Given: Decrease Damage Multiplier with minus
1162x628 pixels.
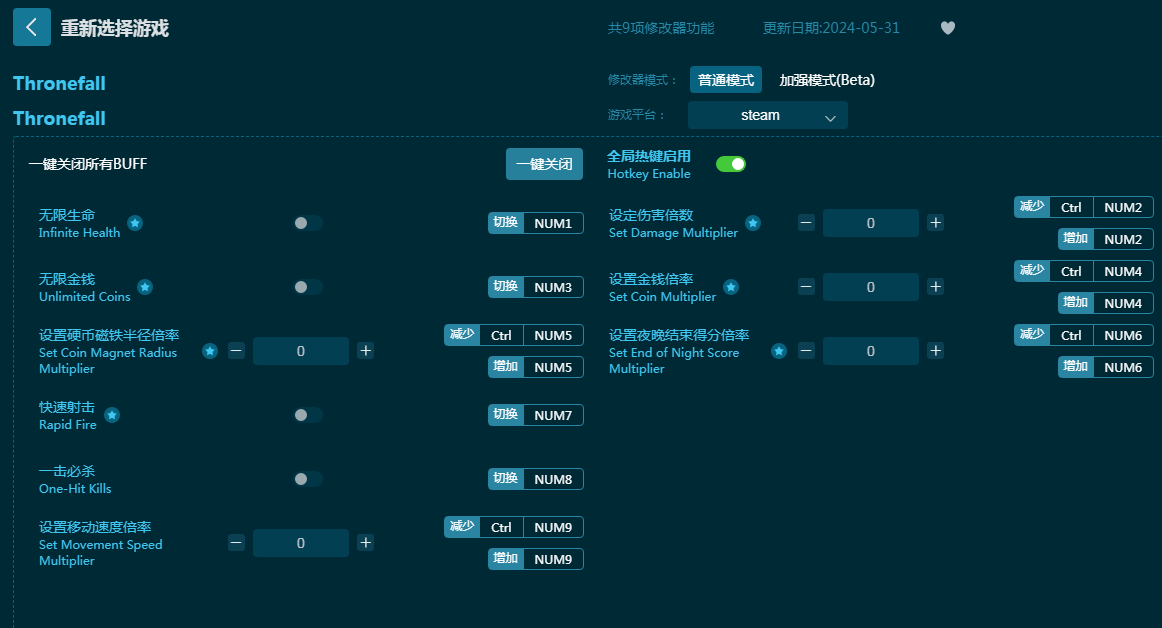Looking at the screenshot, I should point(806,222).
